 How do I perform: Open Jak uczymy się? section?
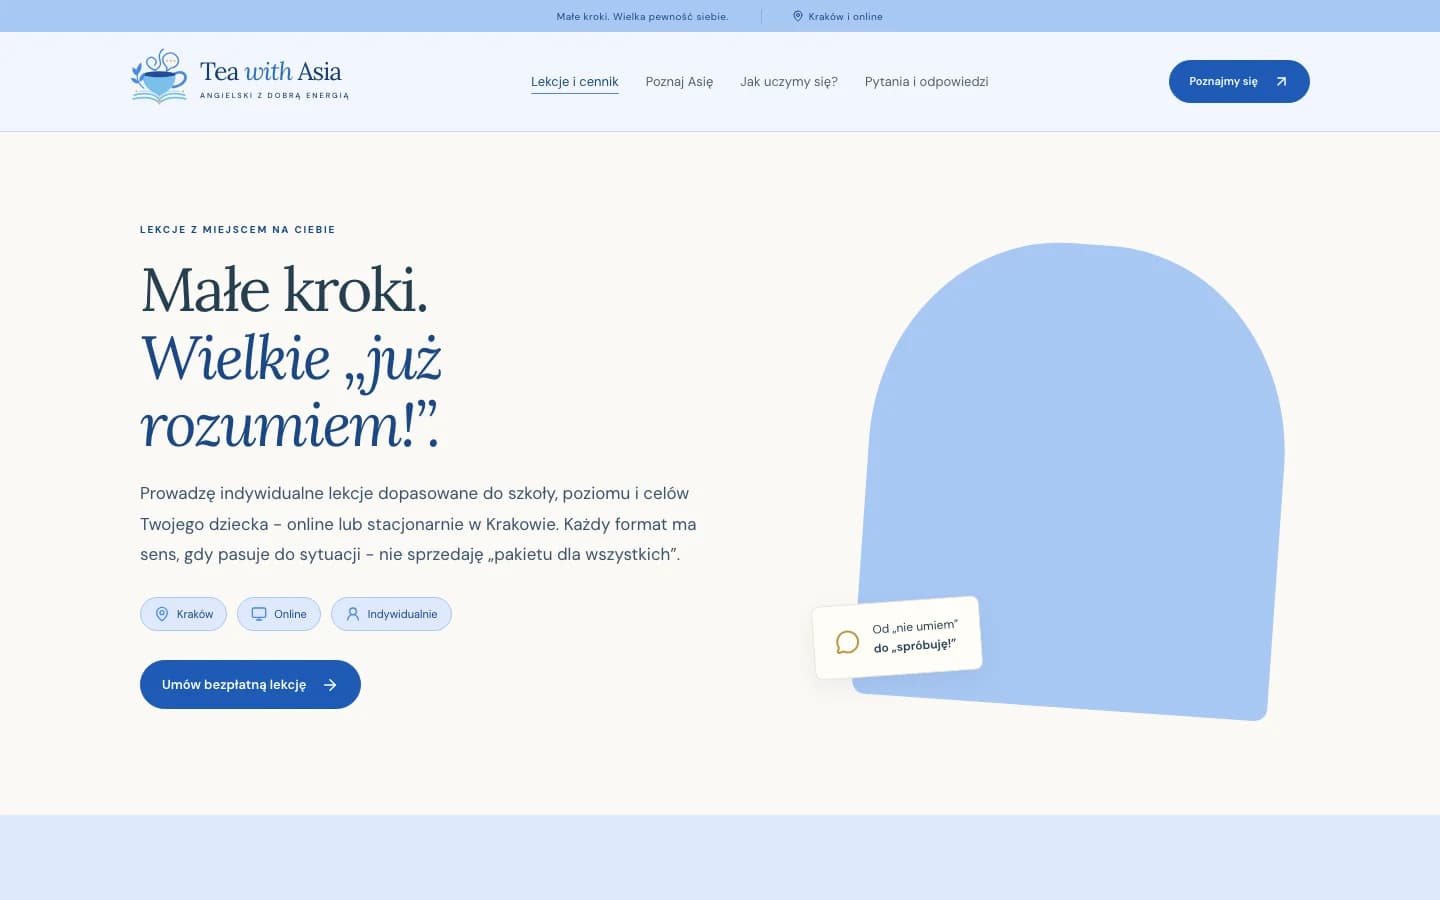[x=789, y=82]
